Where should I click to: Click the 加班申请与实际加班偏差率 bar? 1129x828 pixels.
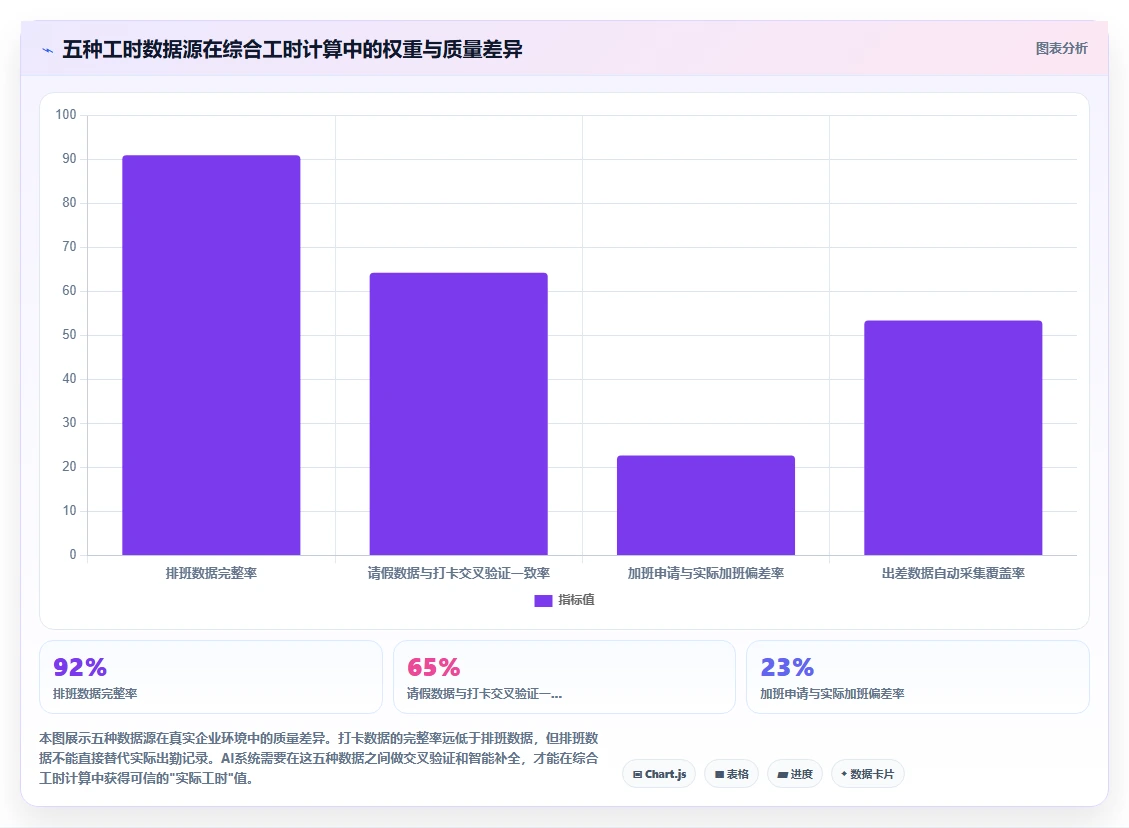click(x=706, y=505)
